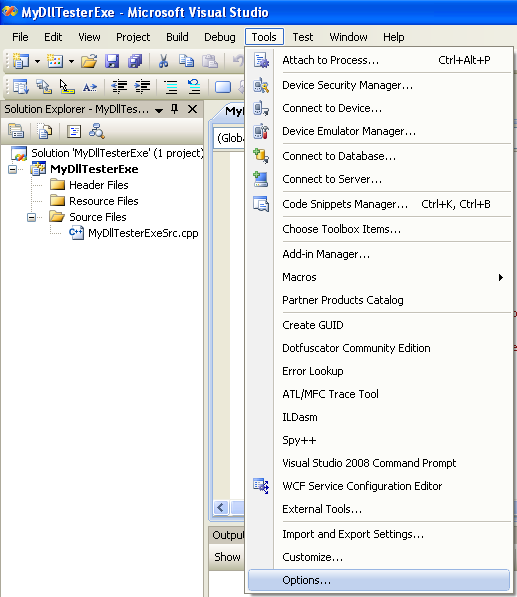Click the Display Word Completion icon

[90, 87]
